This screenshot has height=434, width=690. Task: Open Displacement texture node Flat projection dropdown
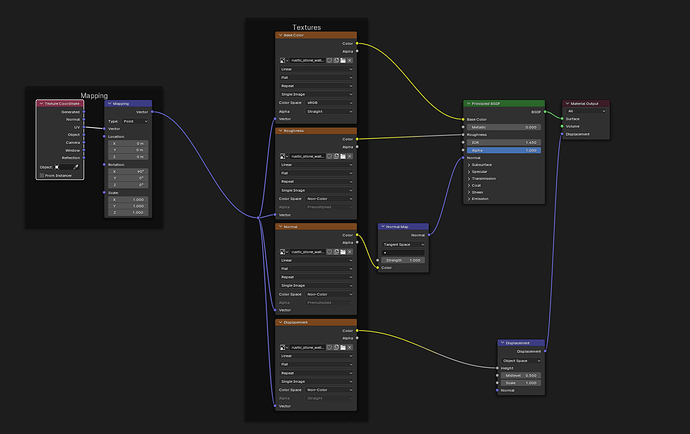tap(316, 364)
